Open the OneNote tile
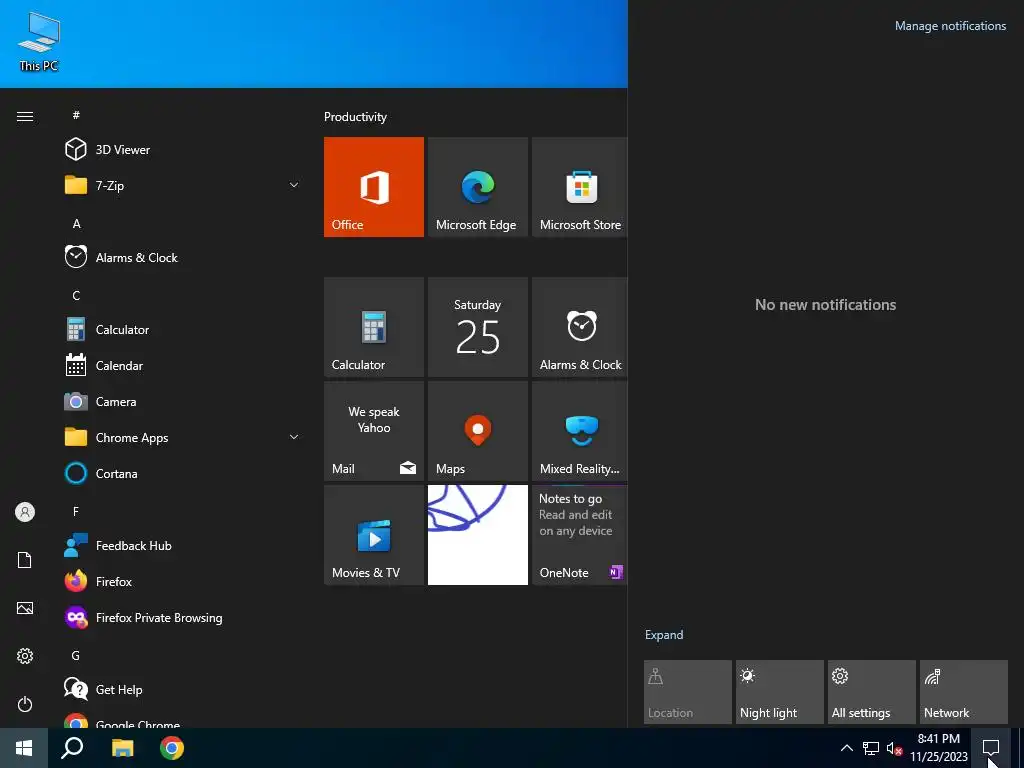The image size is (1024, 768). pos(580,535)
